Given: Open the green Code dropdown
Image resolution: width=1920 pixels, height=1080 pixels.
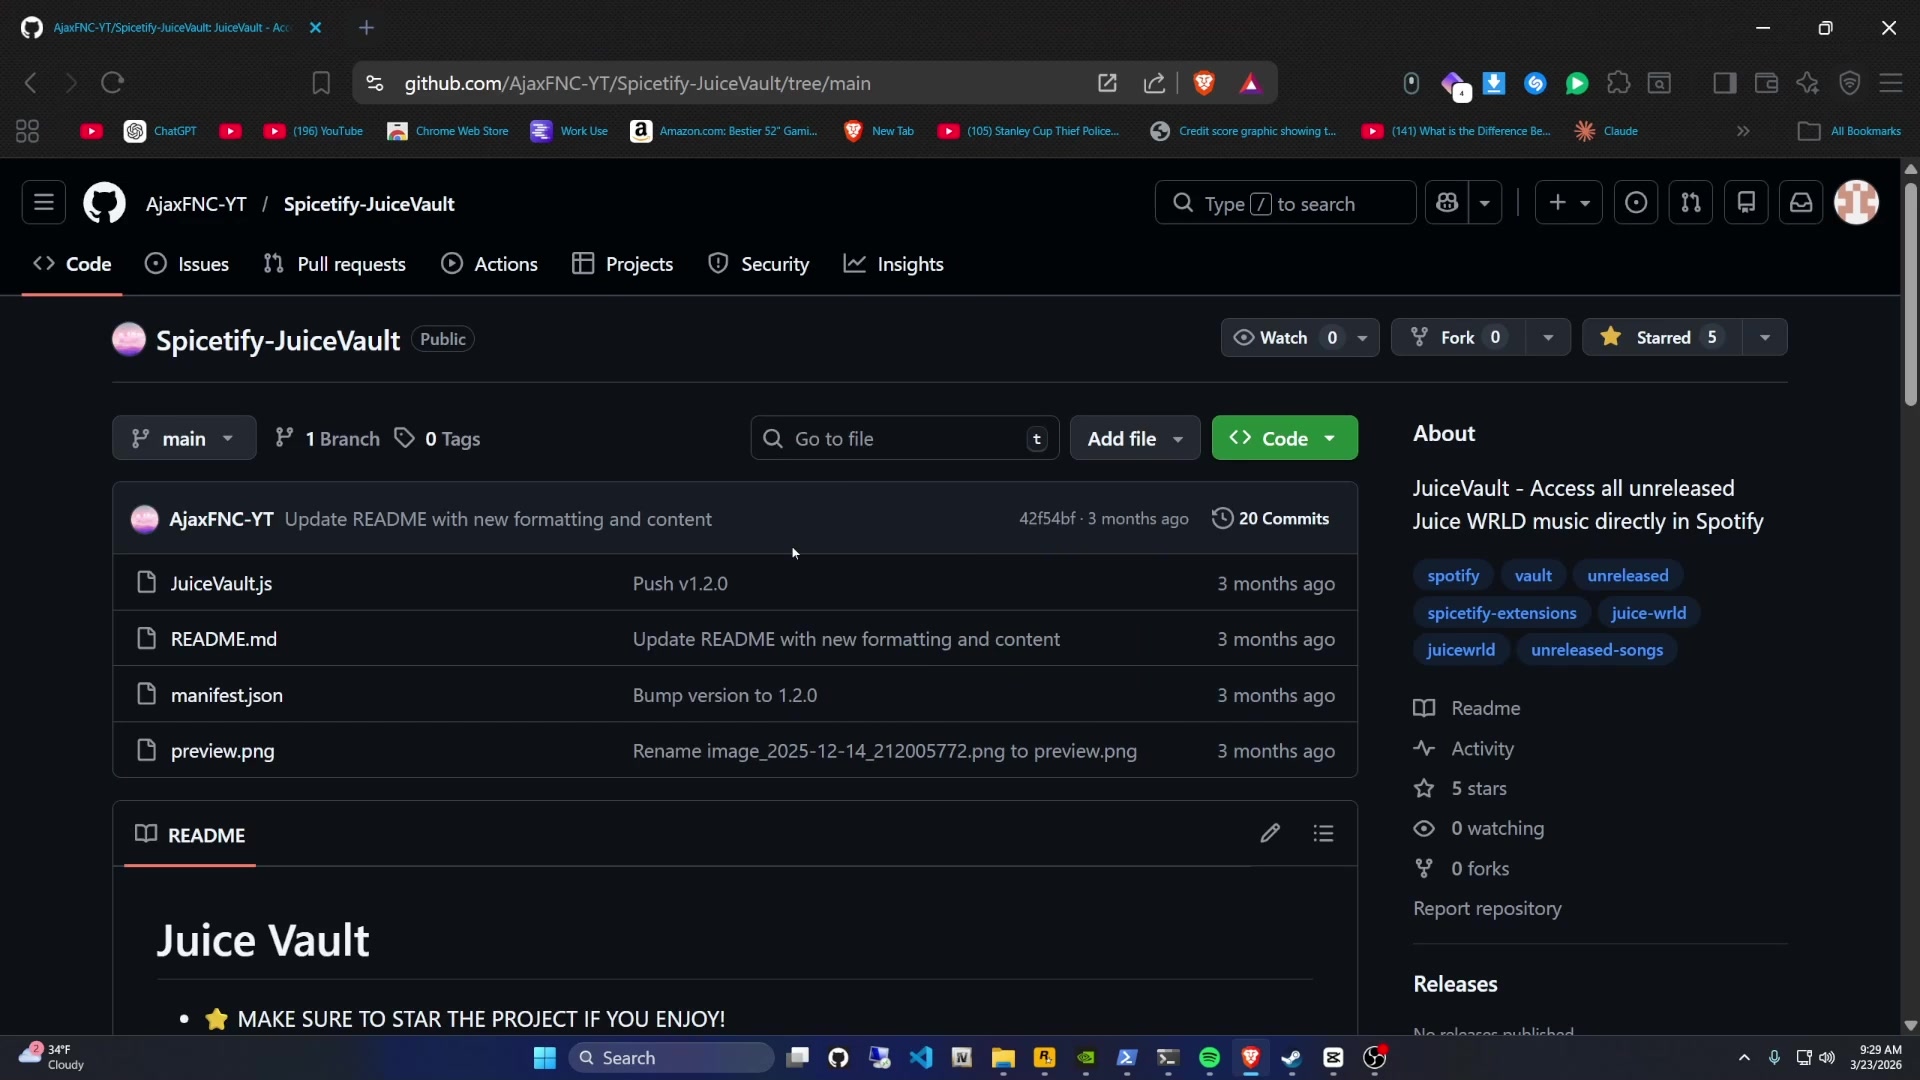Looking at the screenshot, I should 1285,438.
